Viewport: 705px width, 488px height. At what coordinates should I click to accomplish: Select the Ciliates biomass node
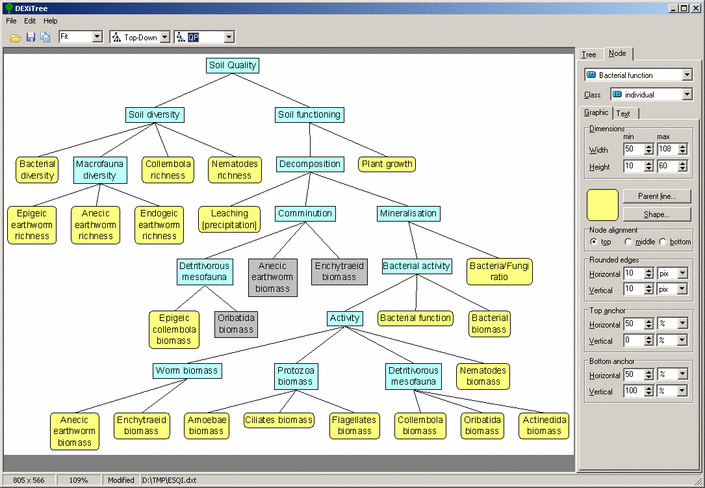click(279, 420)
